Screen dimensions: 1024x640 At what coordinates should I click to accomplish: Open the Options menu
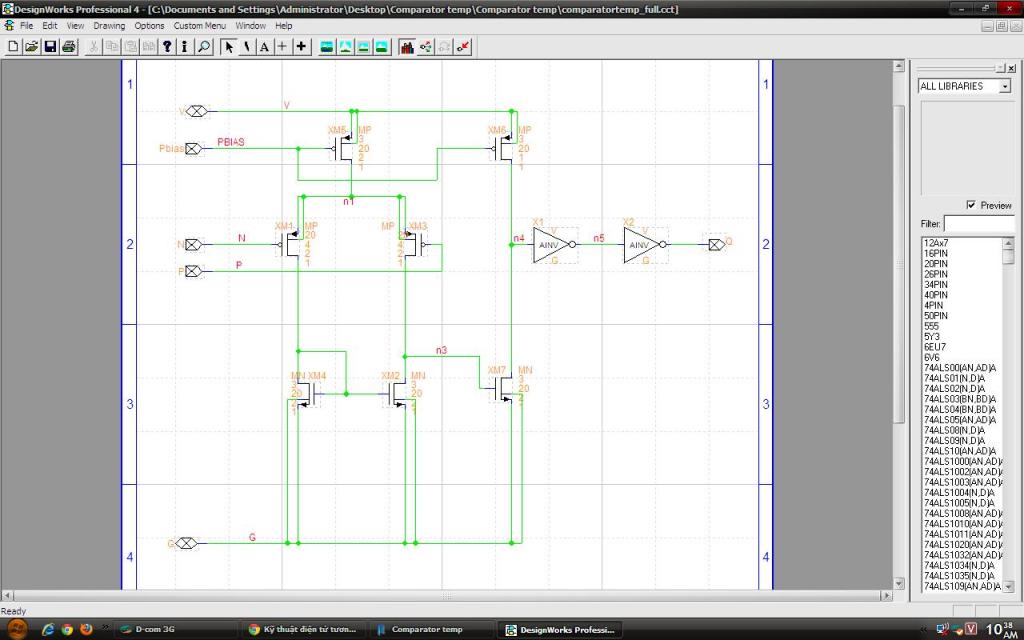click(149, 25)
